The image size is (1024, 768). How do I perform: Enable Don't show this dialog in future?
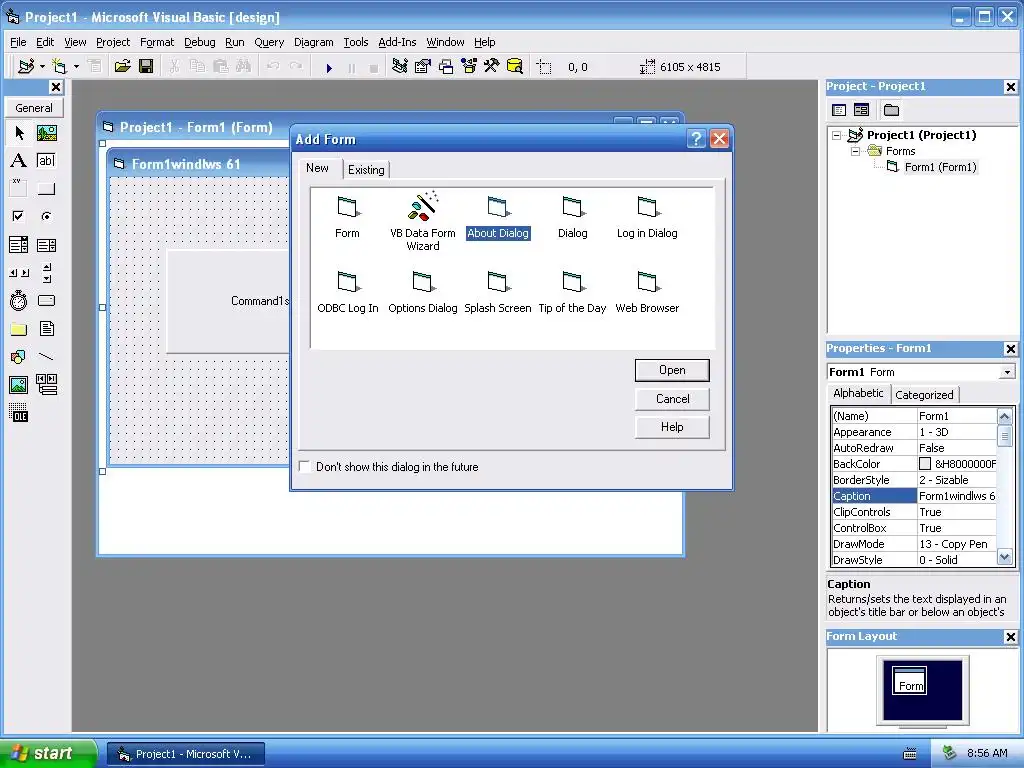click(304, 466)
